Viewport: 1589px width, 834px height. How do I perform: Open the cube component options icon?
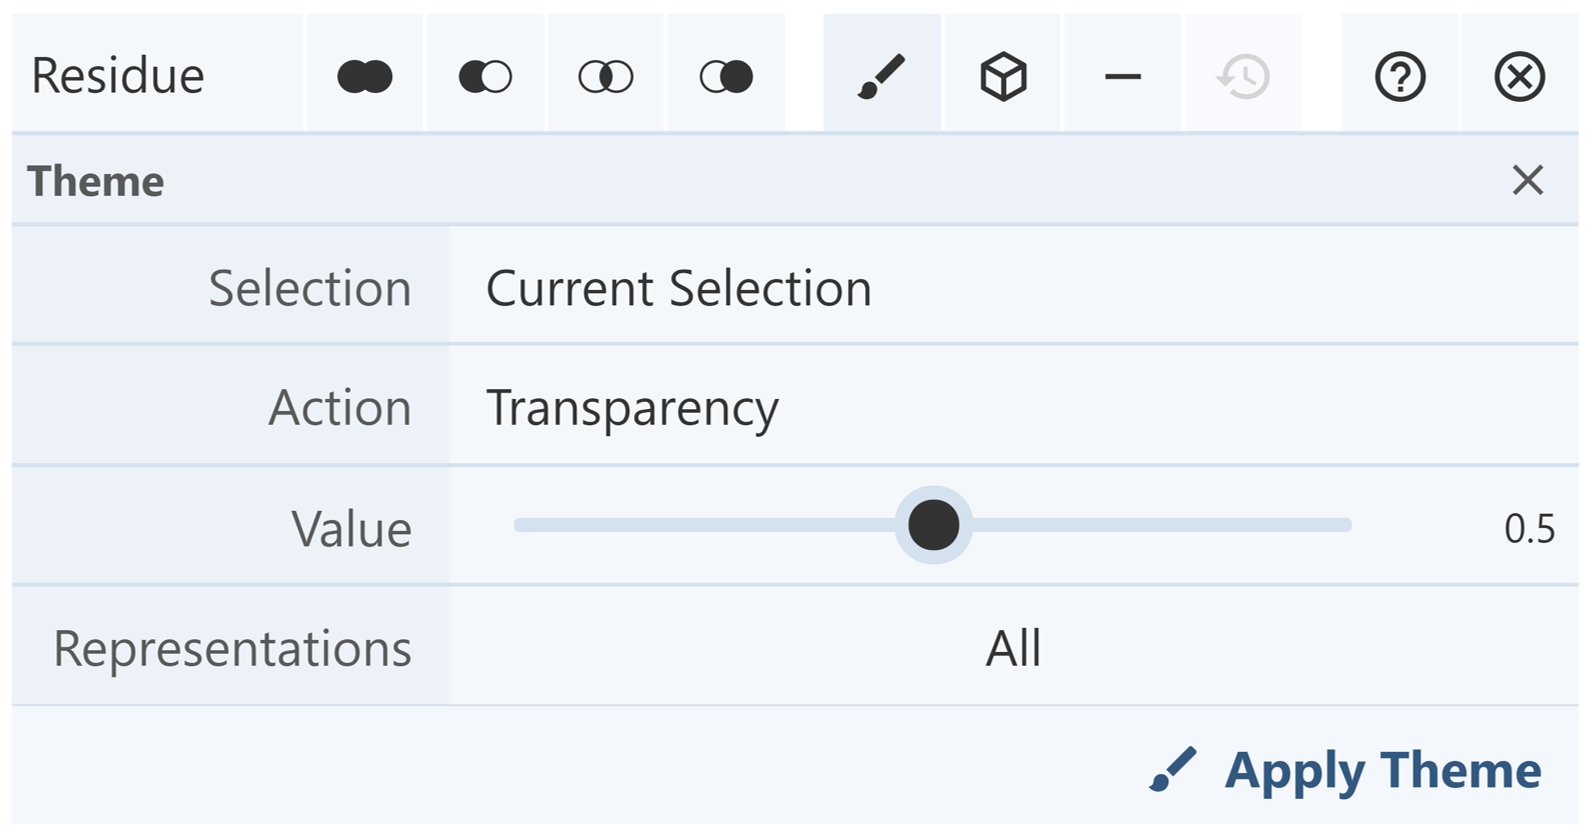[1003, 76]
